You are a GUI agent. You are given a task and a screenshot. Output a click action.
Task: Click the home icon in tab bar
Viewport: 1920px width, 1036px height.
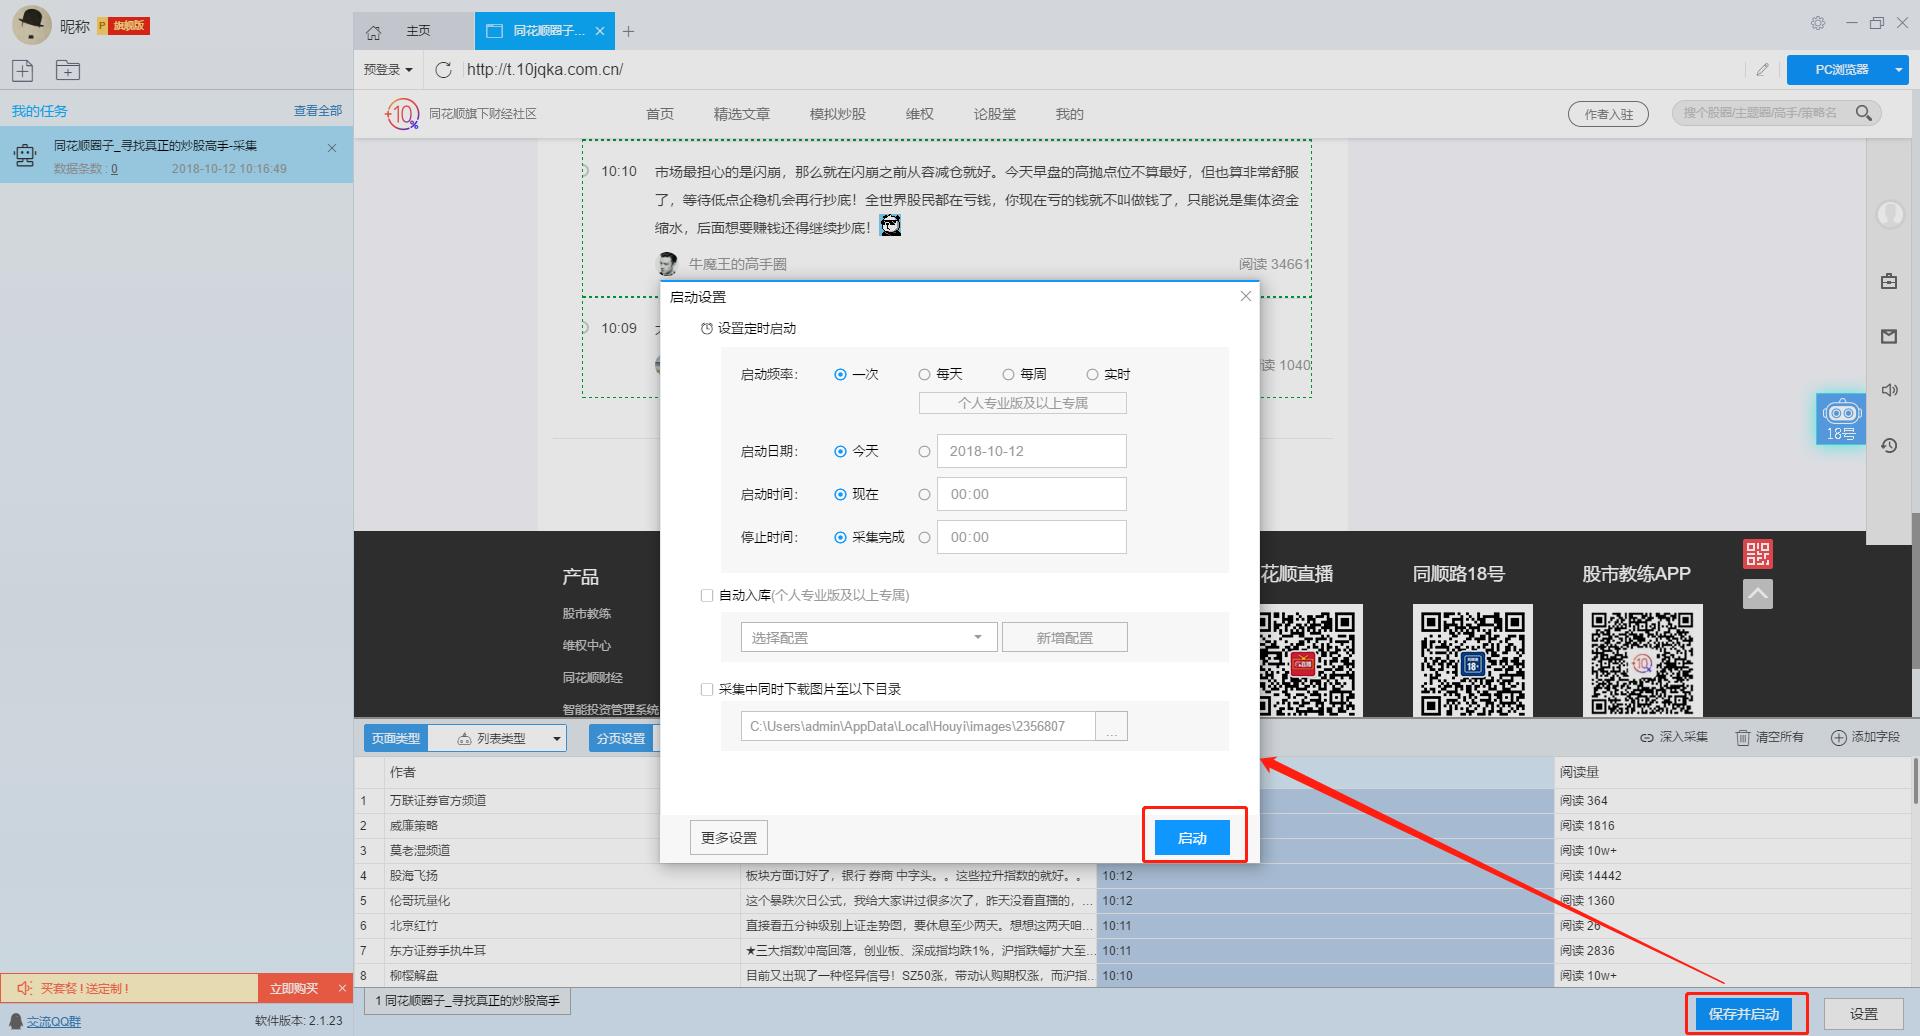373,32
